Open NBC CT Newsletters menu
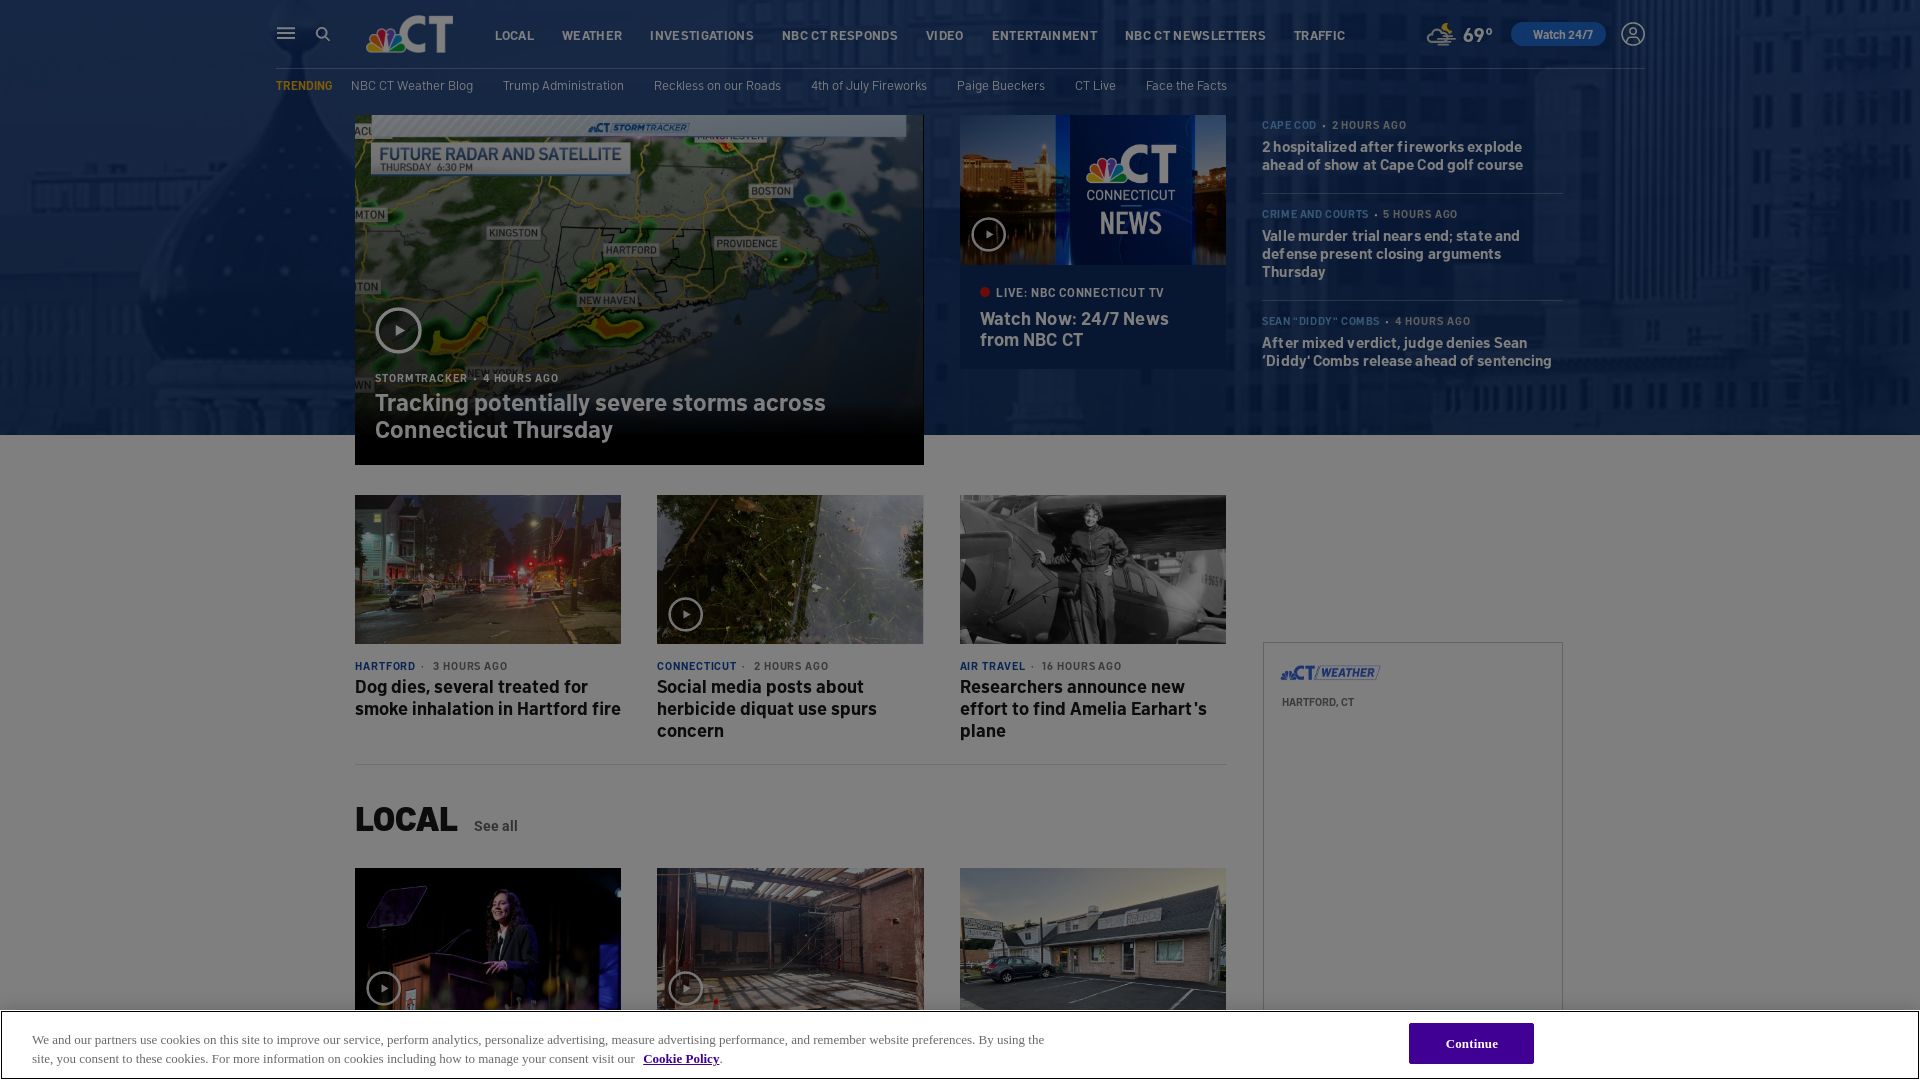Image resolution: width=1920 pixels, height=1080 pixels. (1194, 35)
